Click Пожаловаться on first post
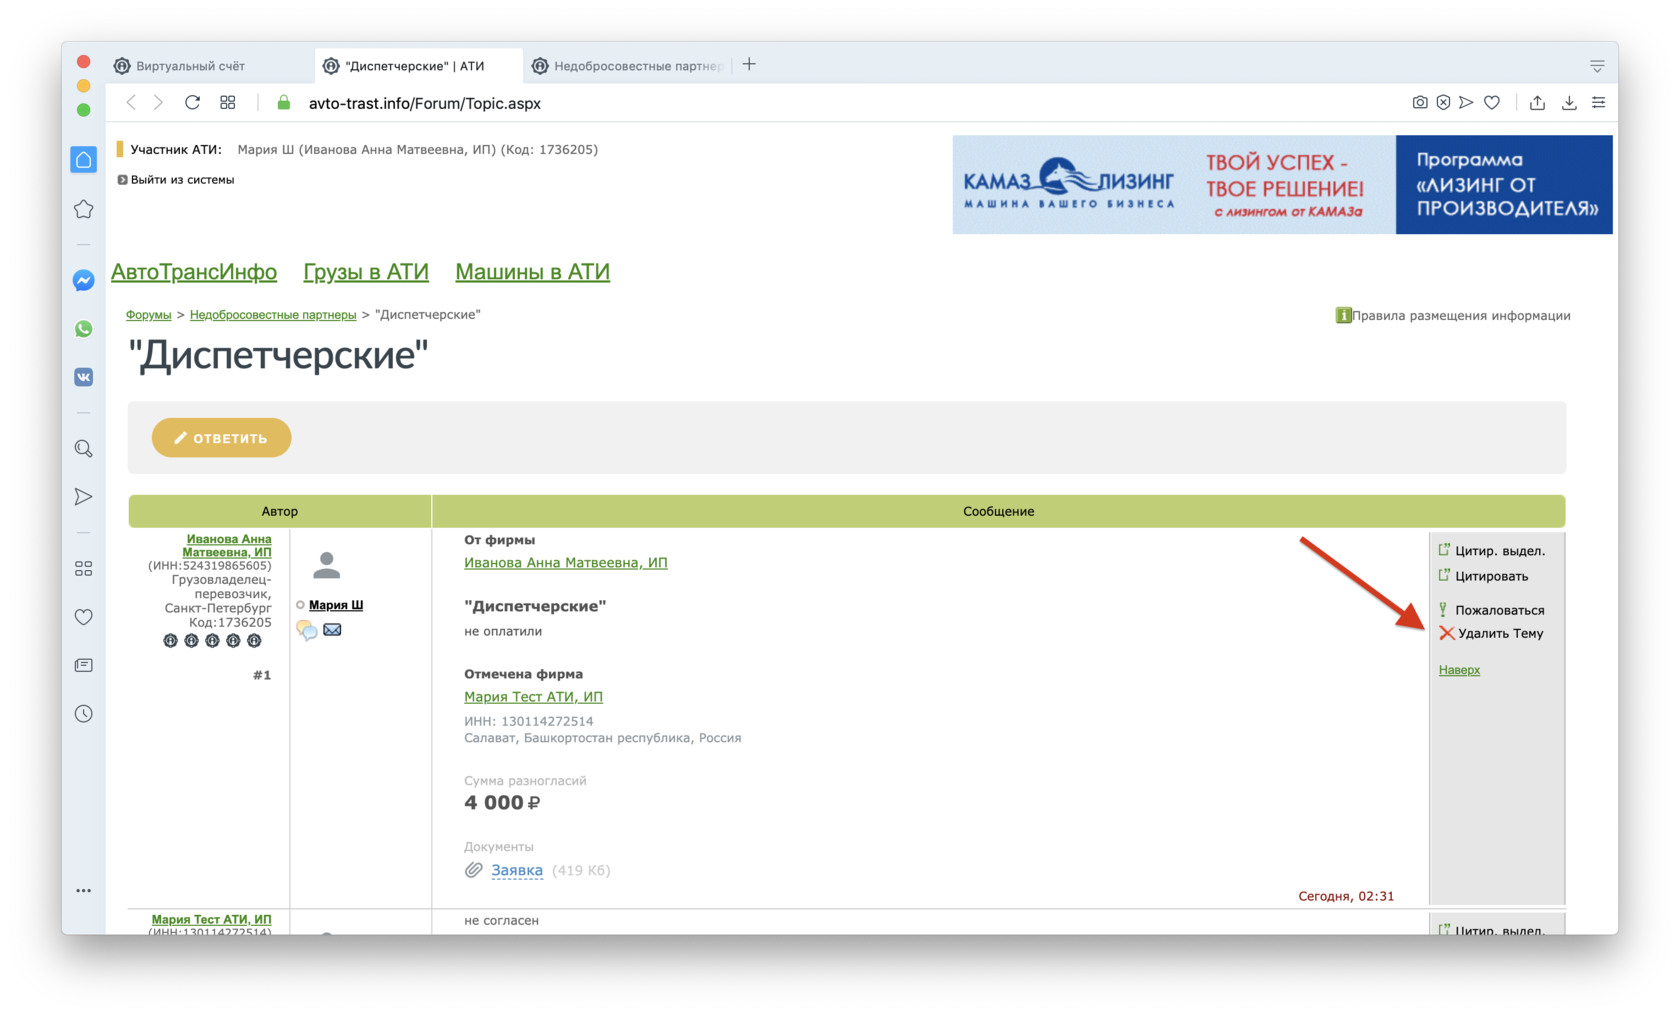The width and height of the screenshot is (1680, 1016). (1499, 610)
